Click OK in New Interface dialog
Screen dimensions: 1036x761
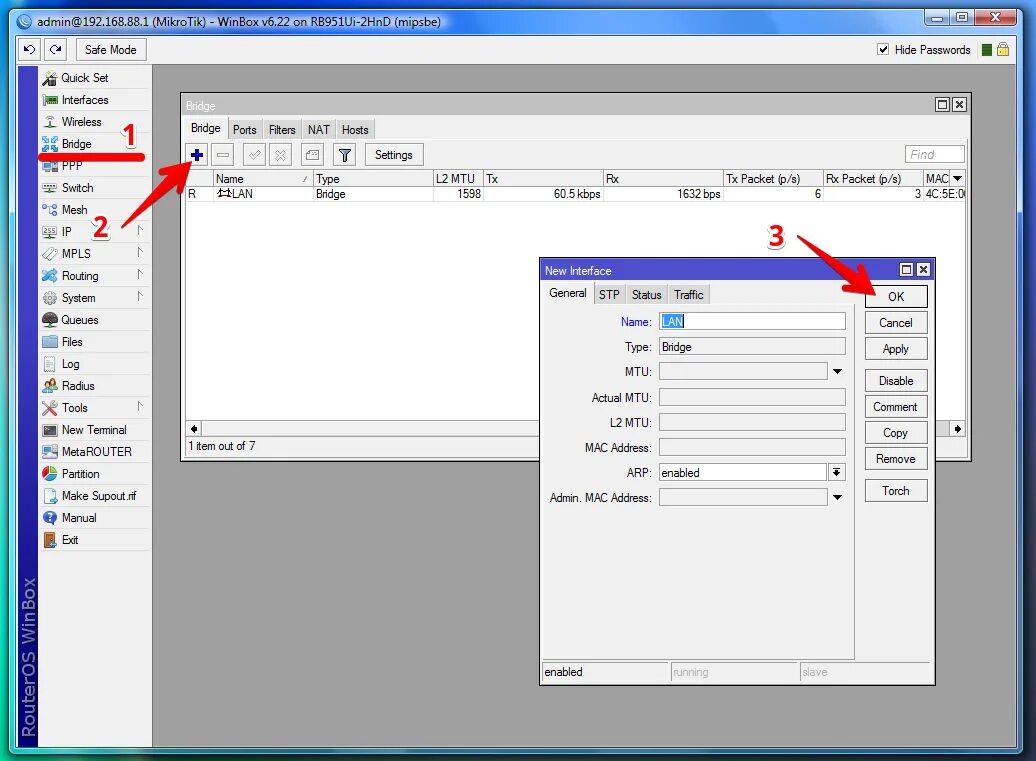896,297
